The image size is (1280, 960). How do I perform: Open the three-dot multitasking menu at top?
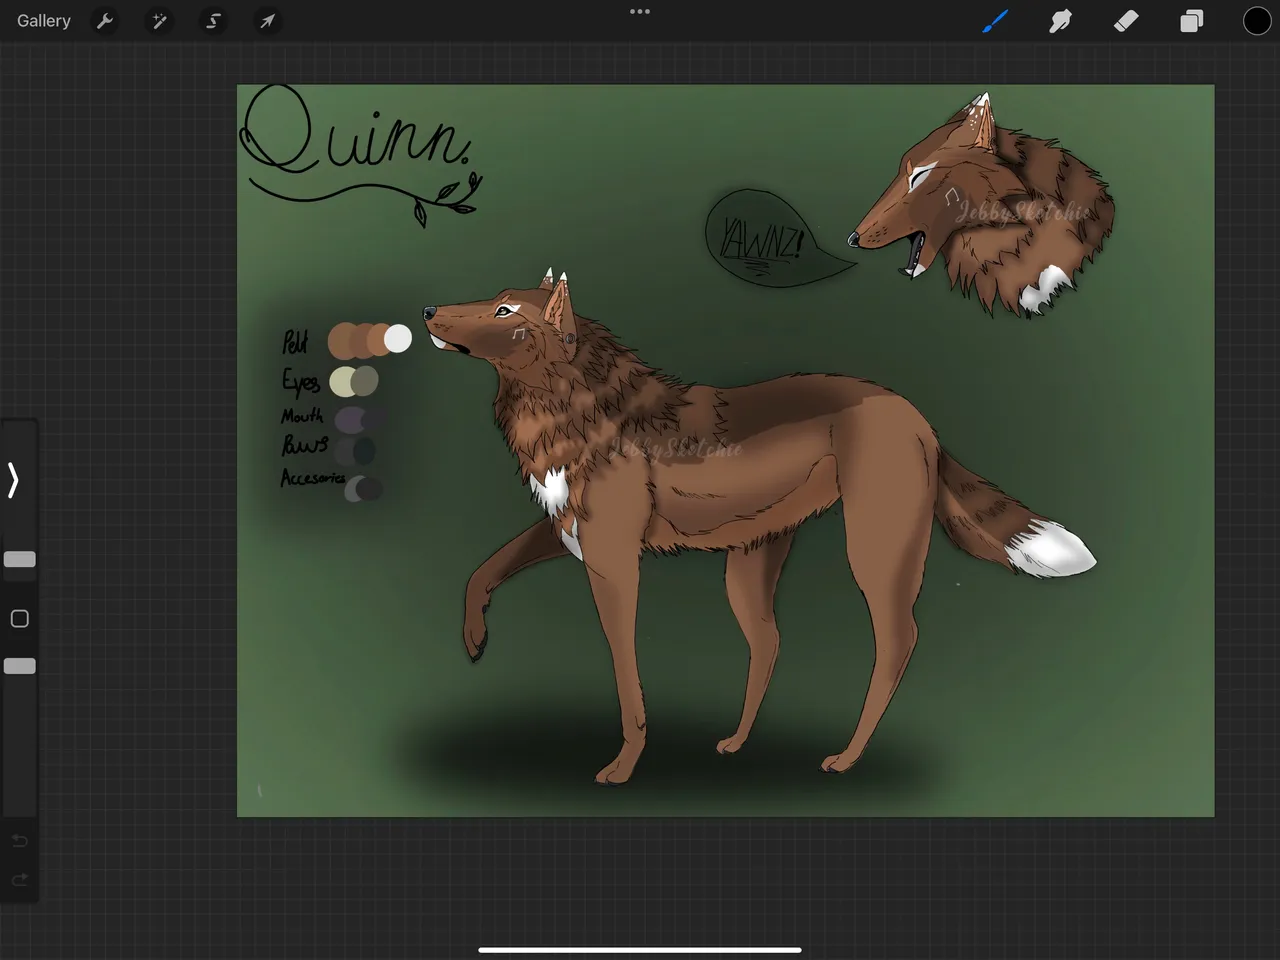pos(640,12)
